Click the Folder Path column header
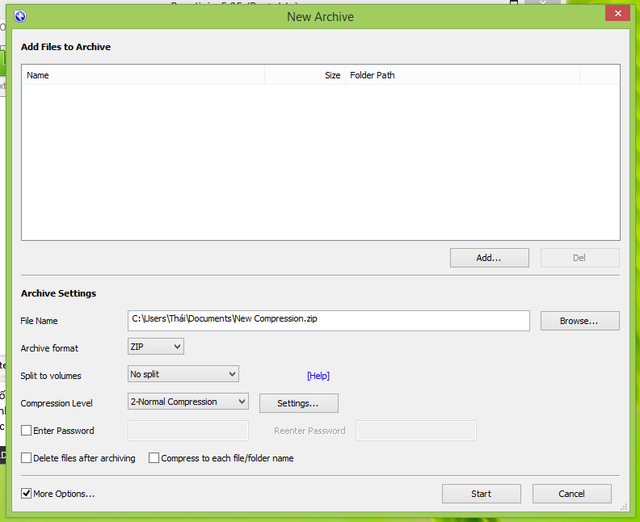The height and width of the screenshot is (522, 640). click(462, 75)
